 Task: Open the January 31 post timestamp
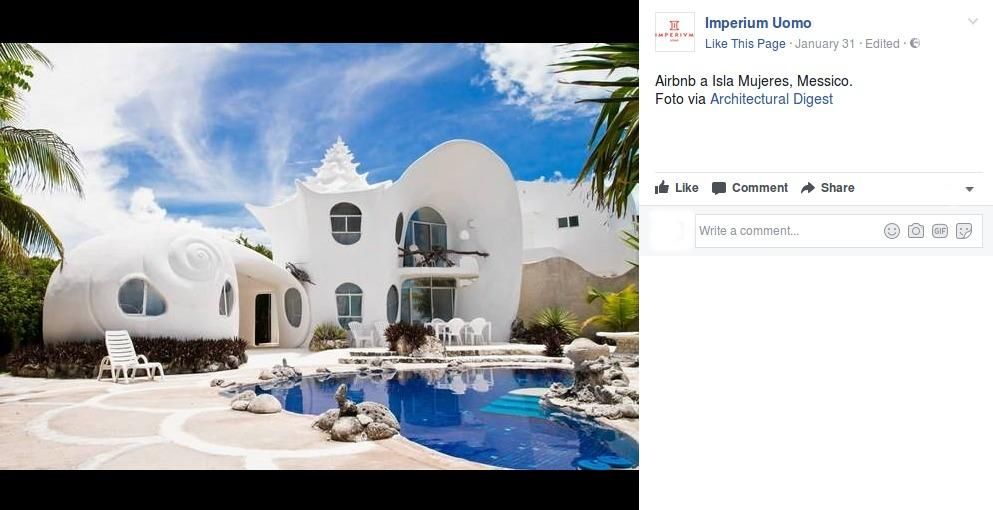(825, 44)
